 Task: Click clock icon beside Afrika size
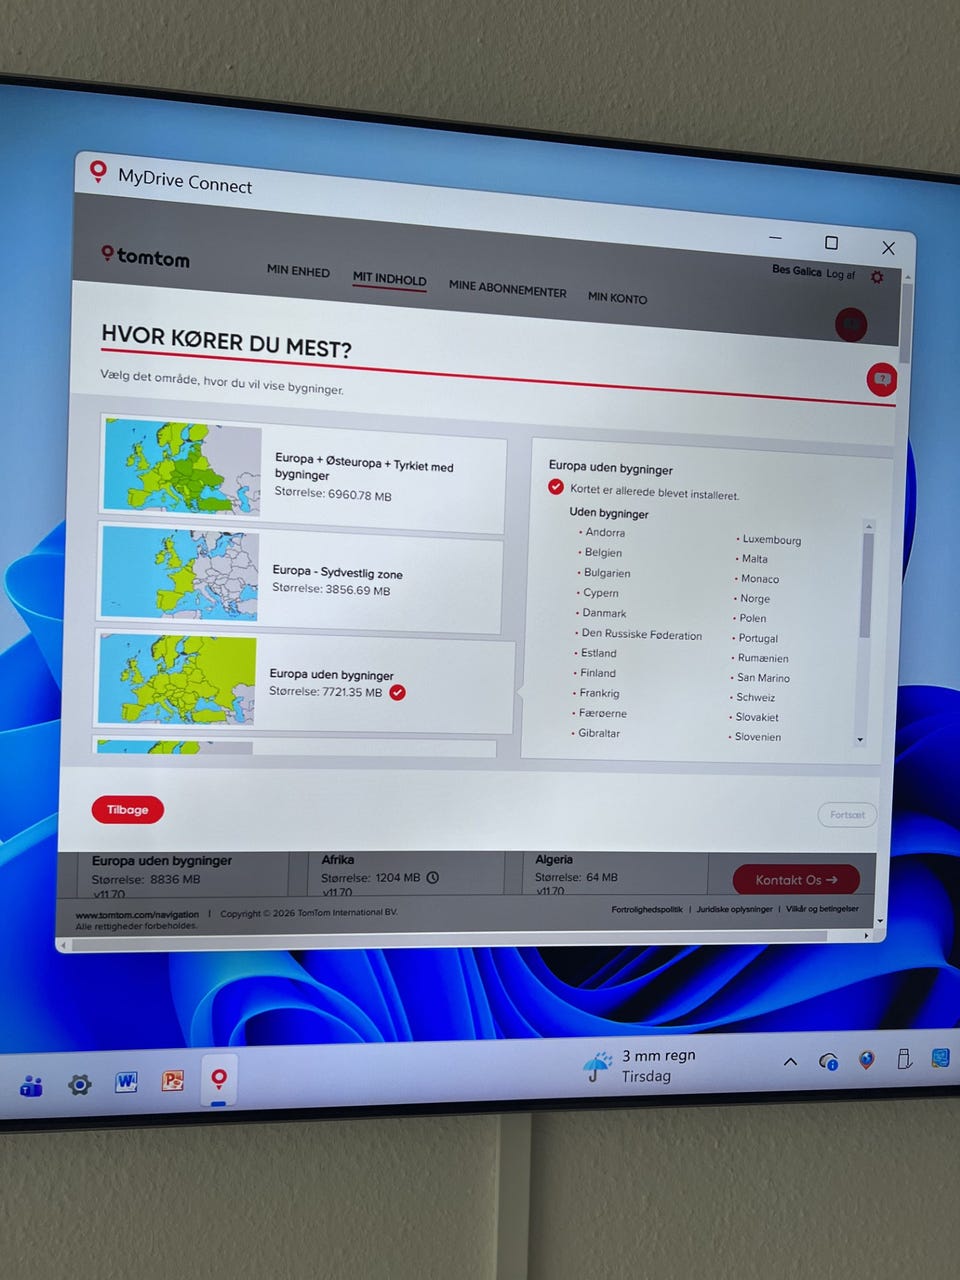click(x=433, y=877)
